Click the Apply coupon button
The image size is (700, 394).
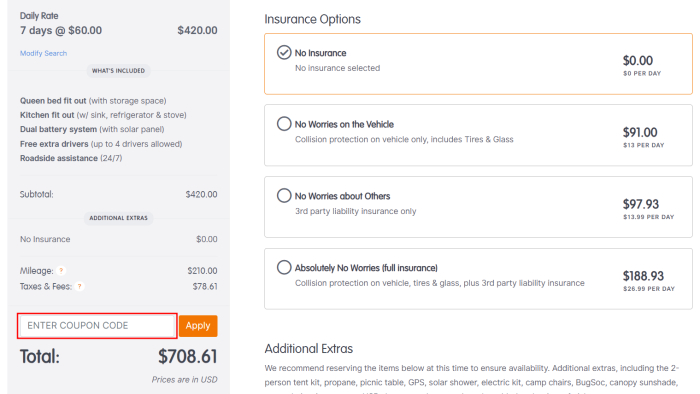(198, 326)
